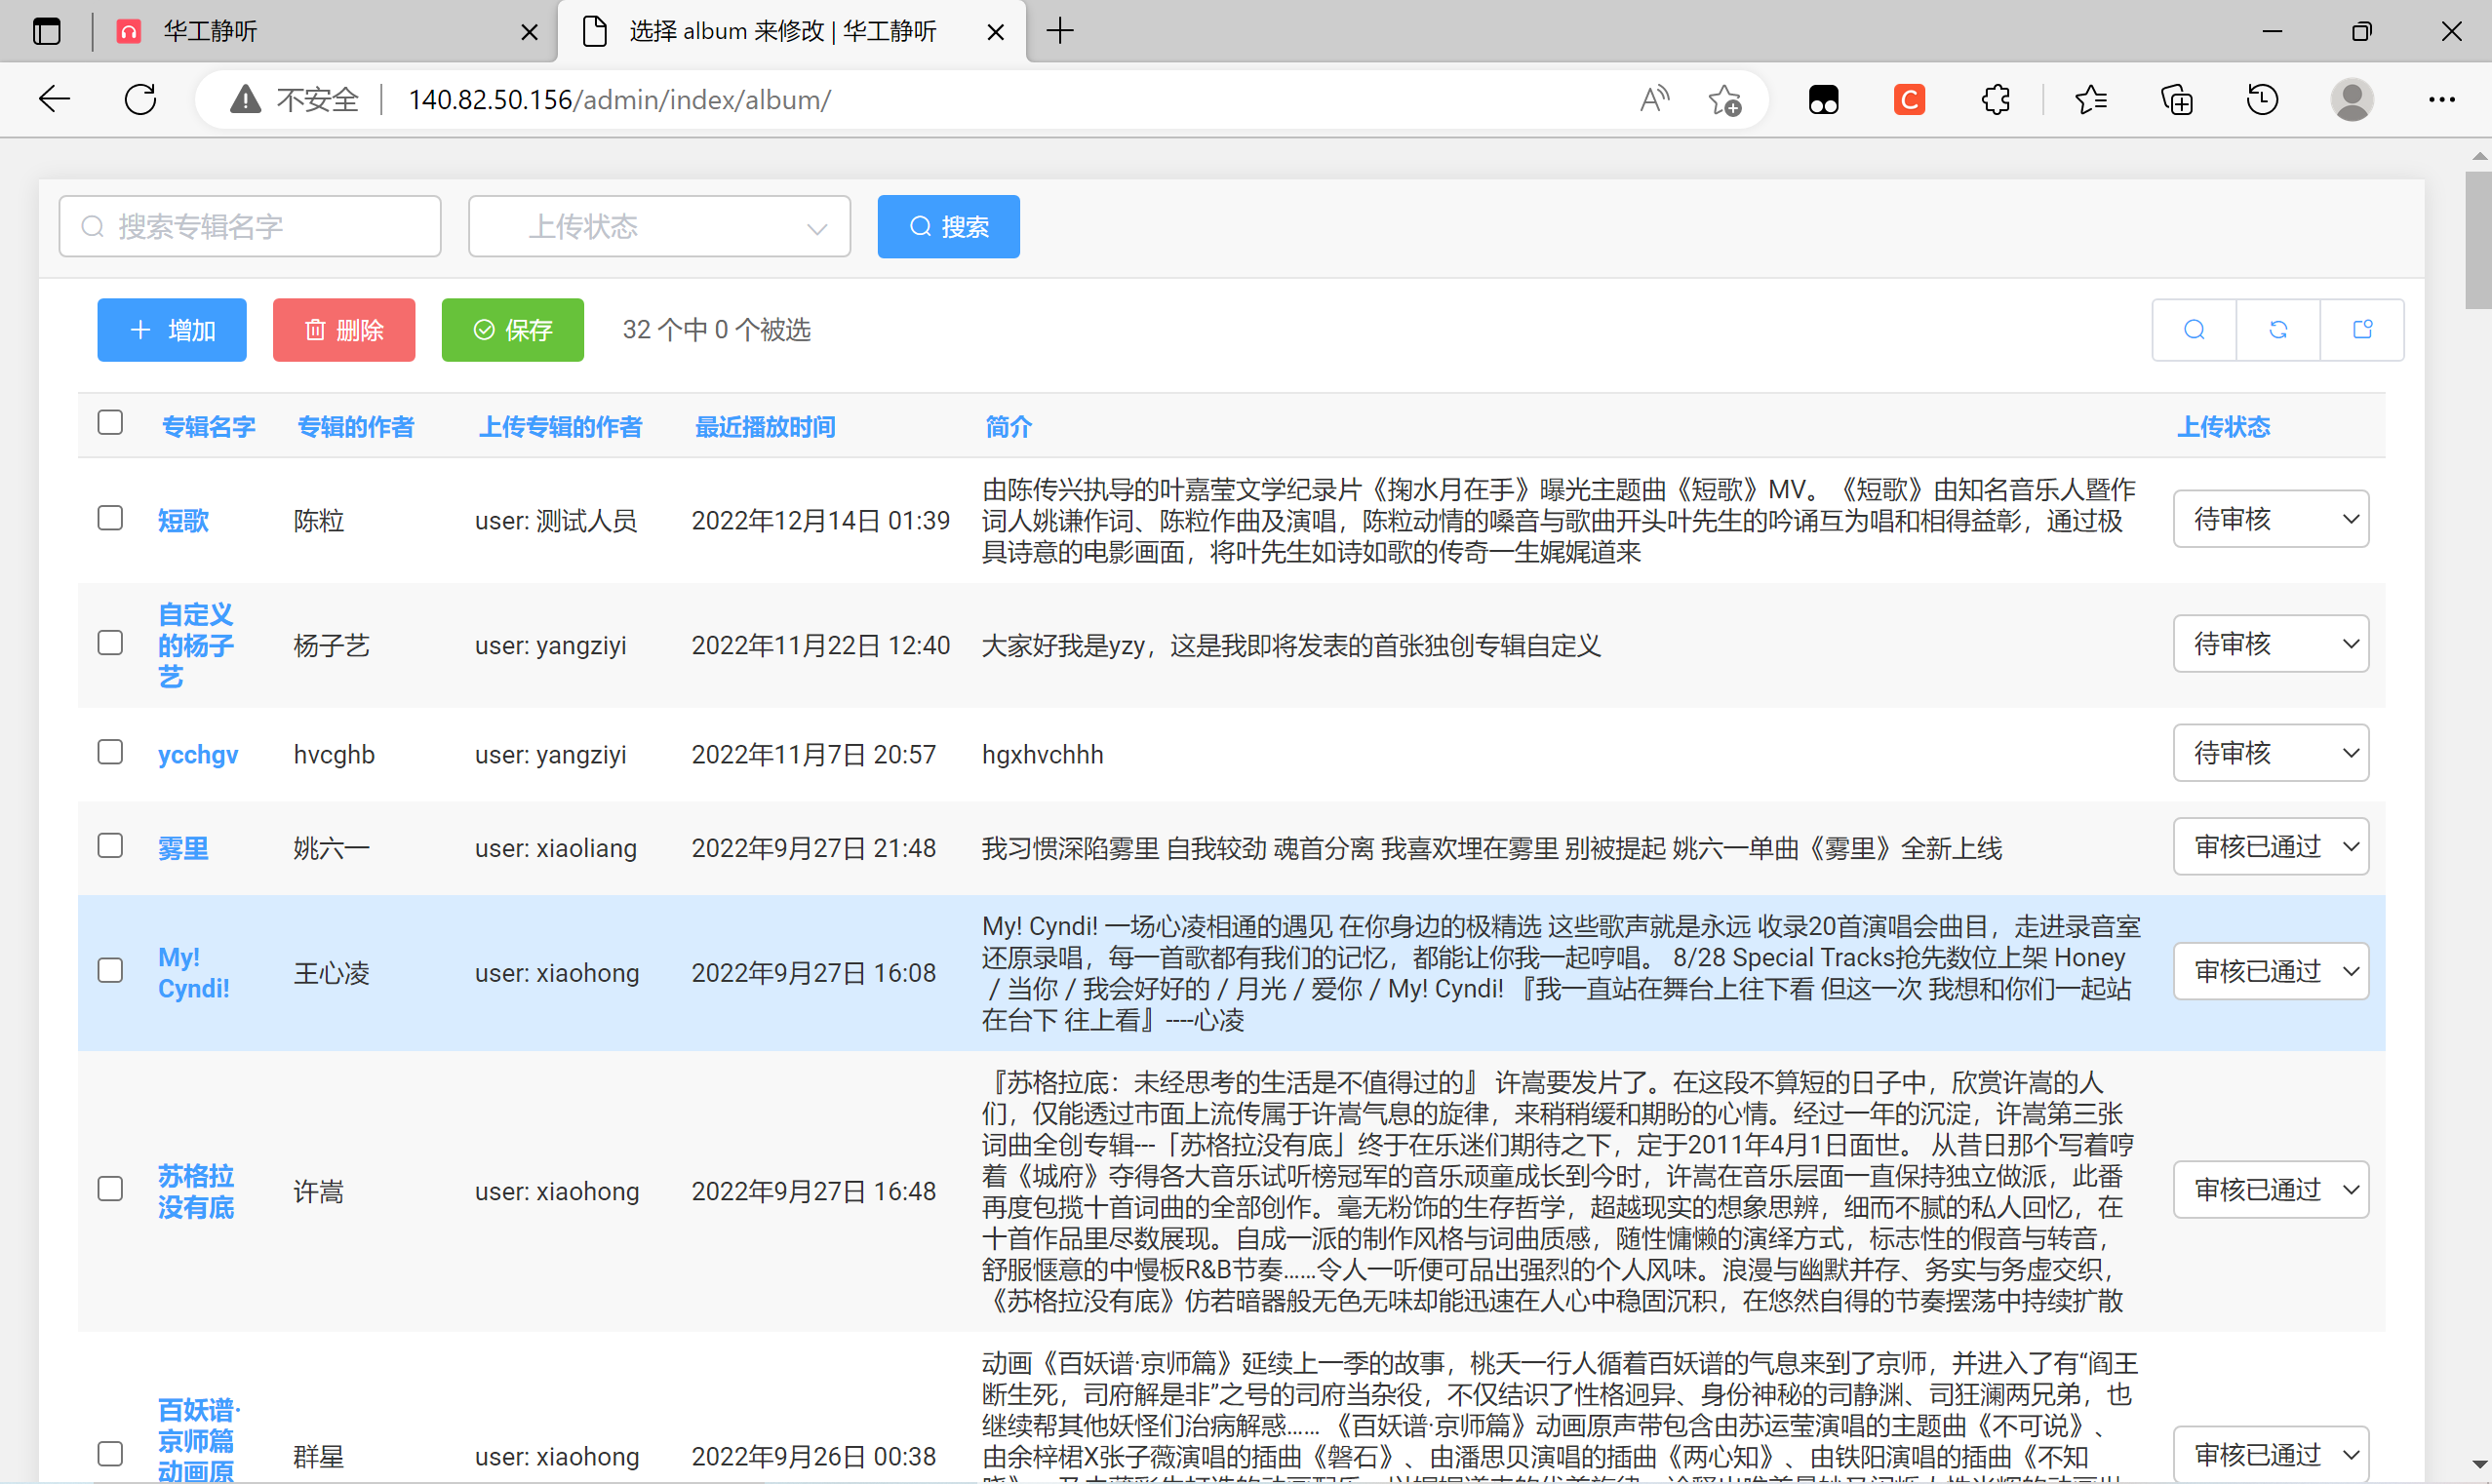Open the table search icon panel
Image resolution: width=2492 pixels, height=1484 pixels.
(2194, 329)
